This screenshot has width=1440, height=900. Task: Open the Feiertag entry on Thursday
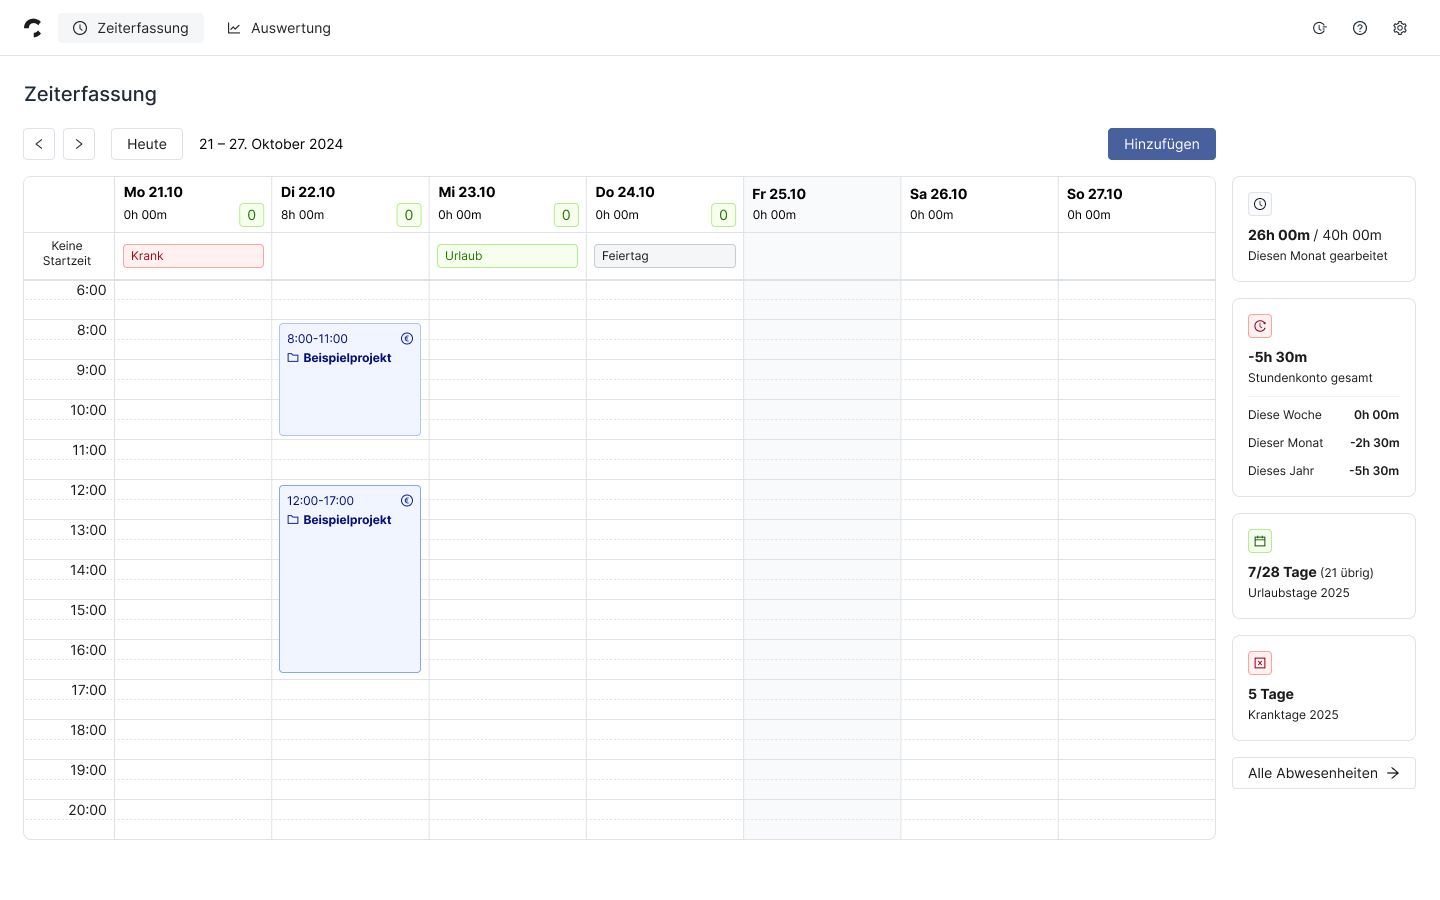665,256
